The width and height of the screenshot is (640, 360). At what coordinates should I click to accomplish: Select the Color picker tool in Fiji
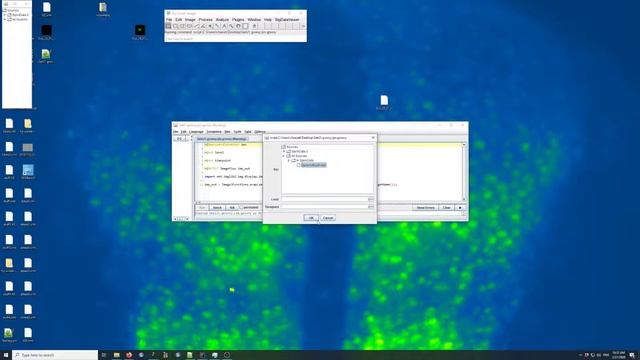[x=245, y=26]
